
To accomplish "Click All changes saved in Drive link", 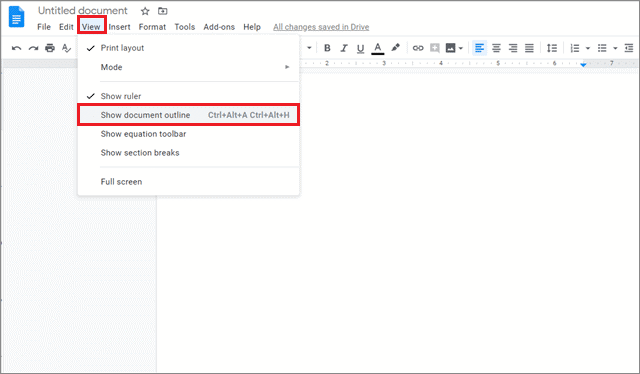I will (x=321, y=27).
